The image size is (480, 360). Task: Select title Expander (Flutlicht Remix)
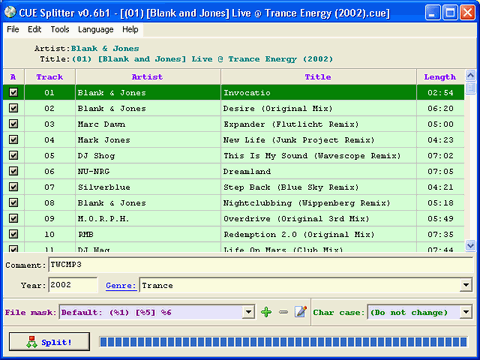point(291,124)
